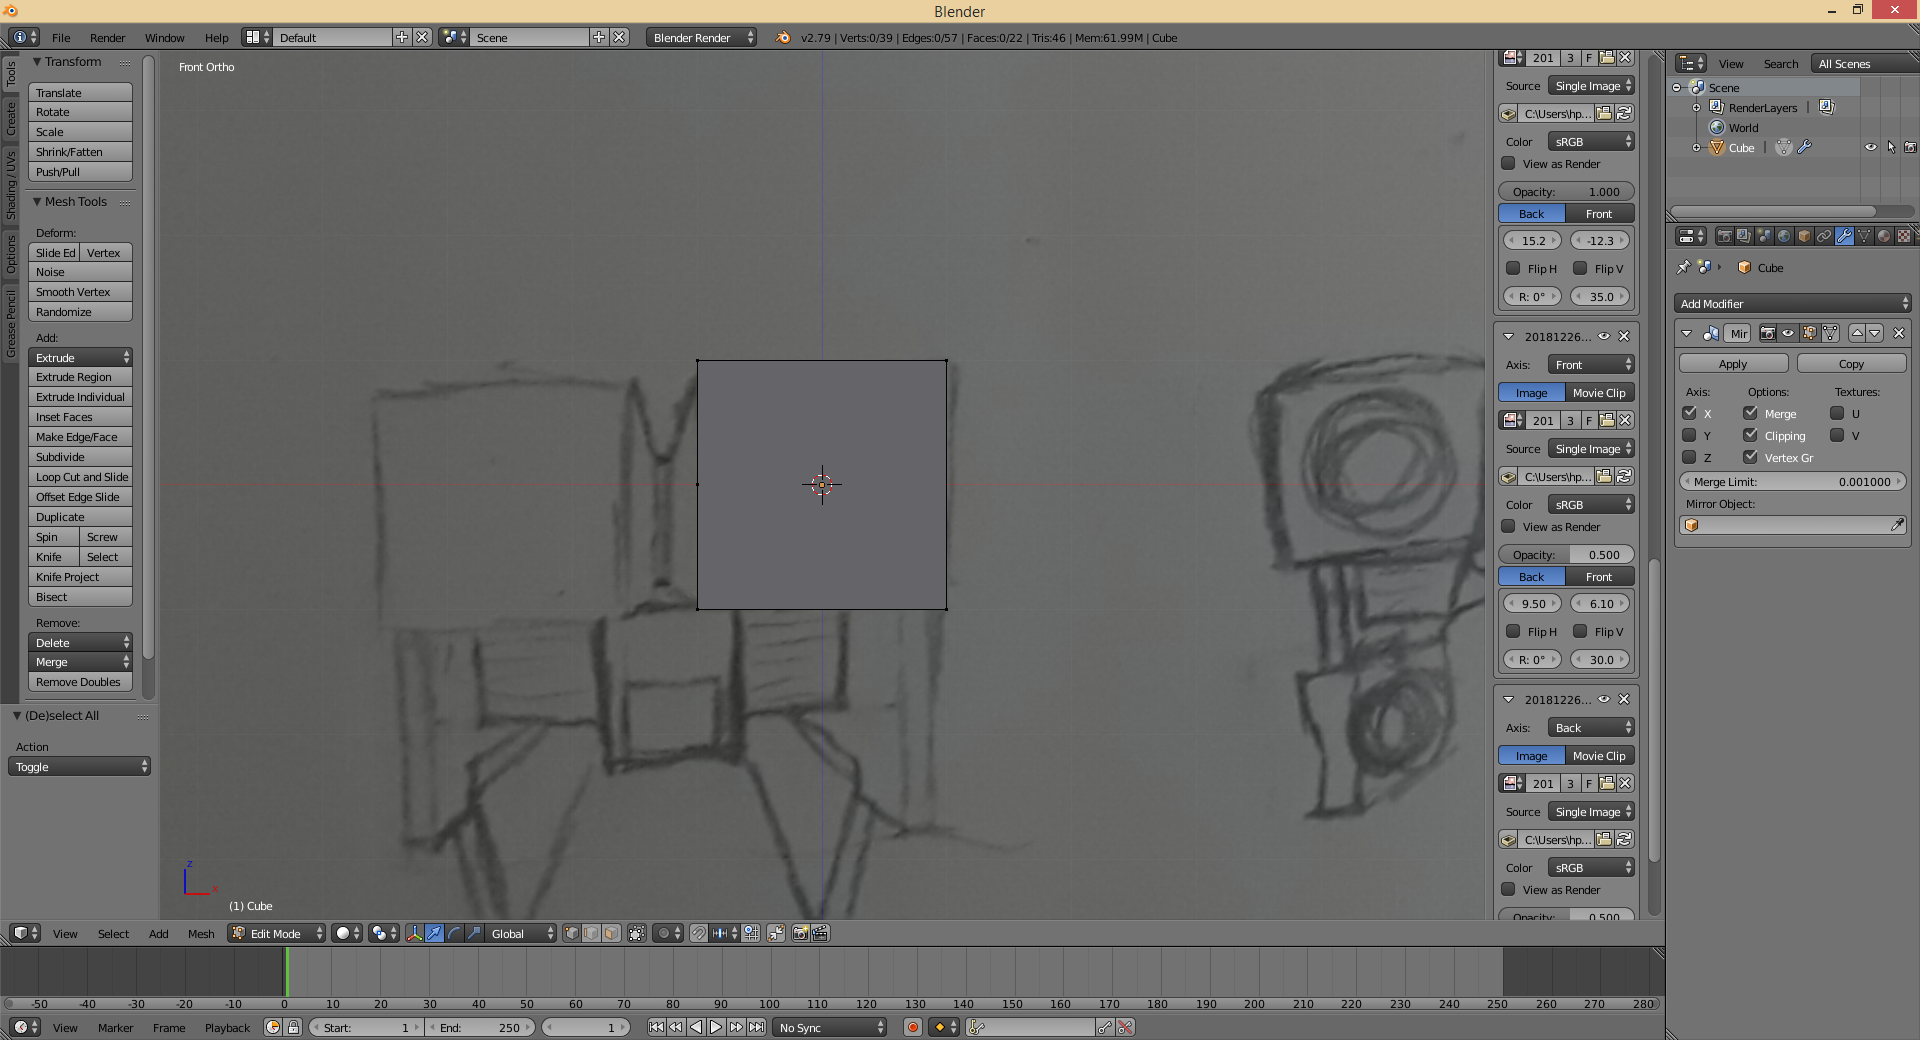Select the rotate manipulator arc icon
1920x1040 pixels.
click(x=454, y=933)
